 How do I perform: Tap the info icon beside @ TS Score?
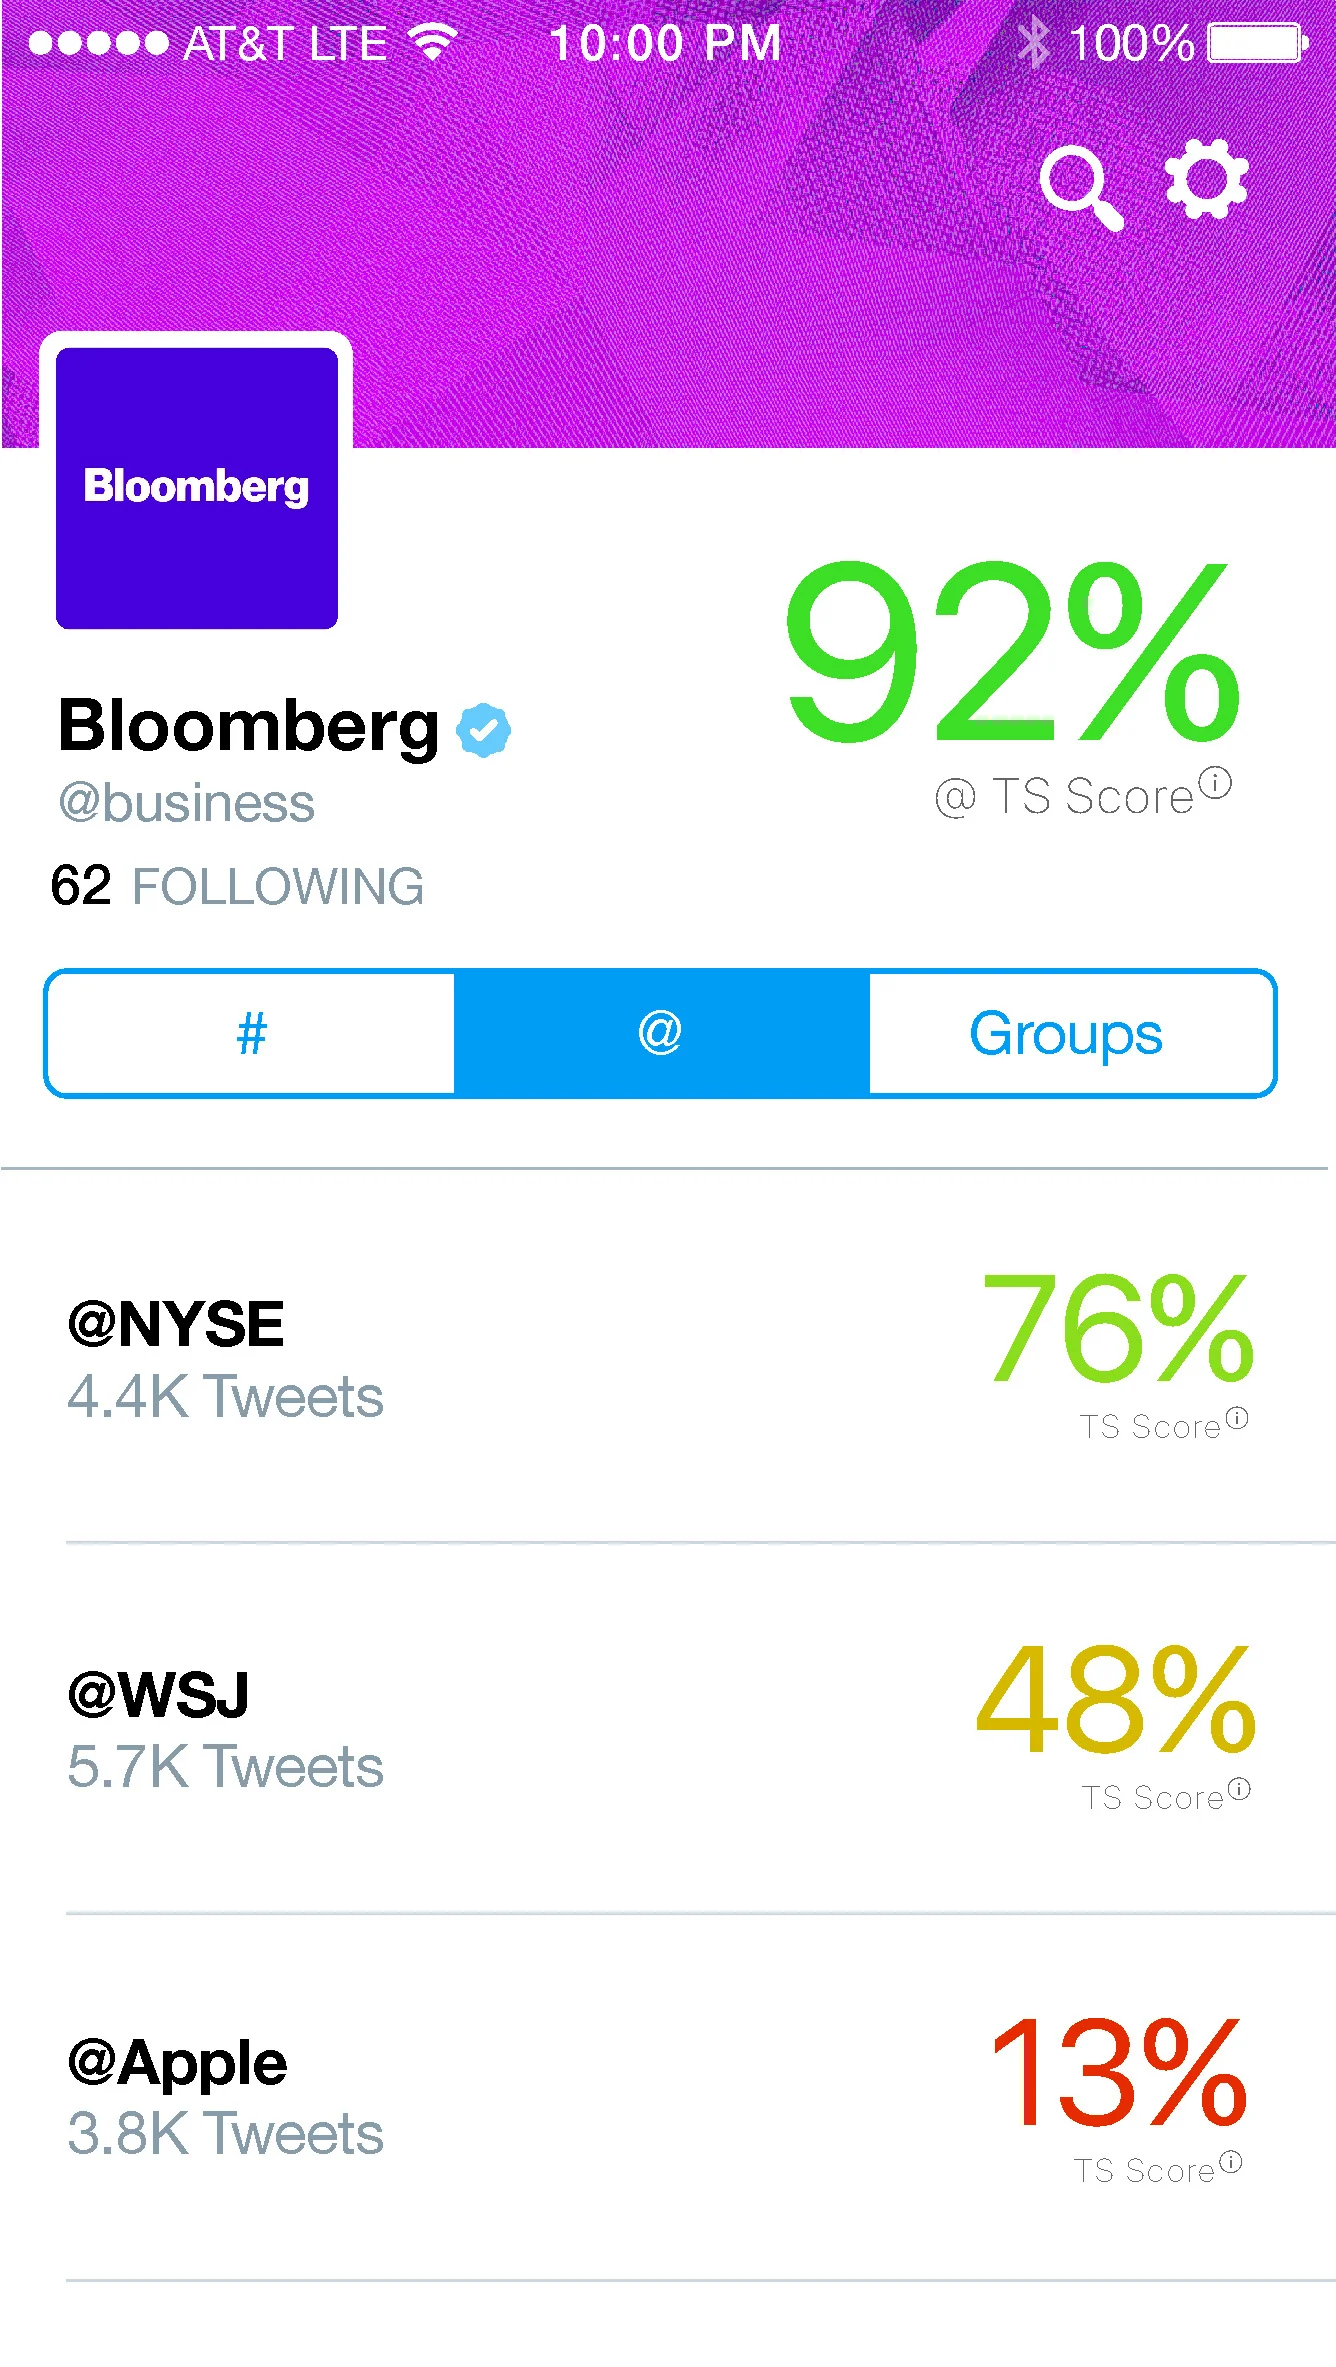point(1215,783)
